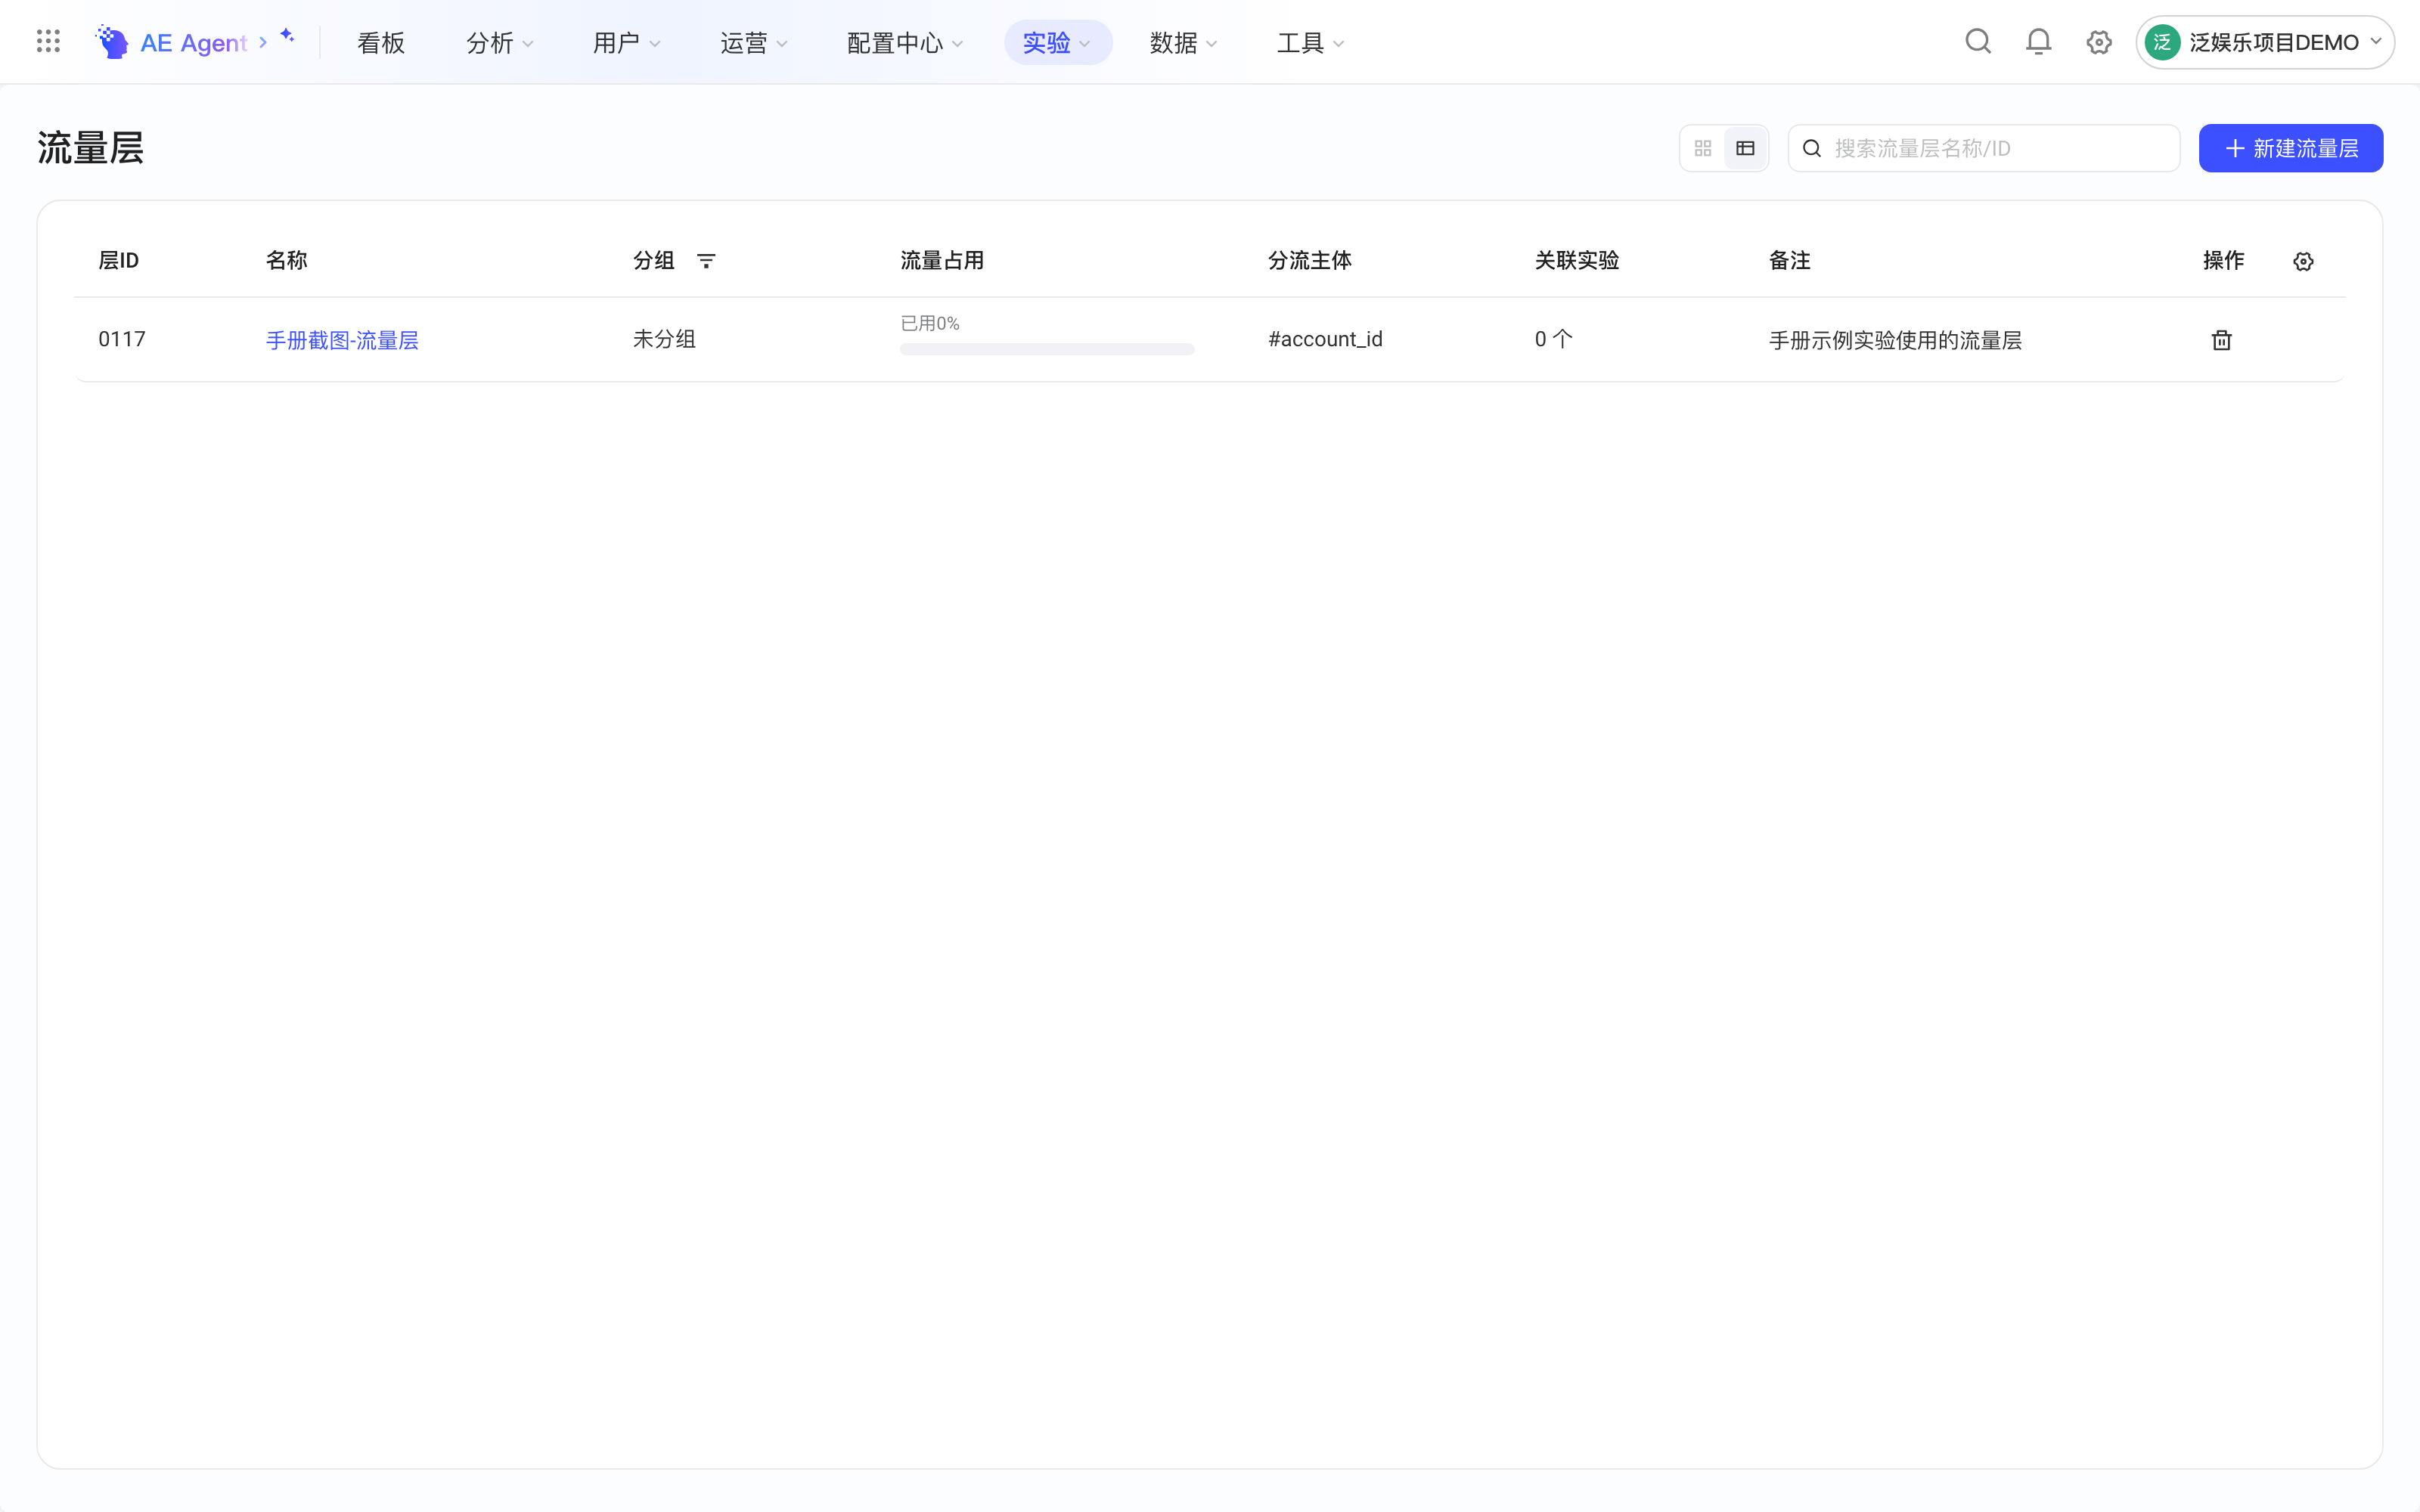Expand the 分析 dropdown menu
Viewport: 2420px width, 1512px height.
499,42
